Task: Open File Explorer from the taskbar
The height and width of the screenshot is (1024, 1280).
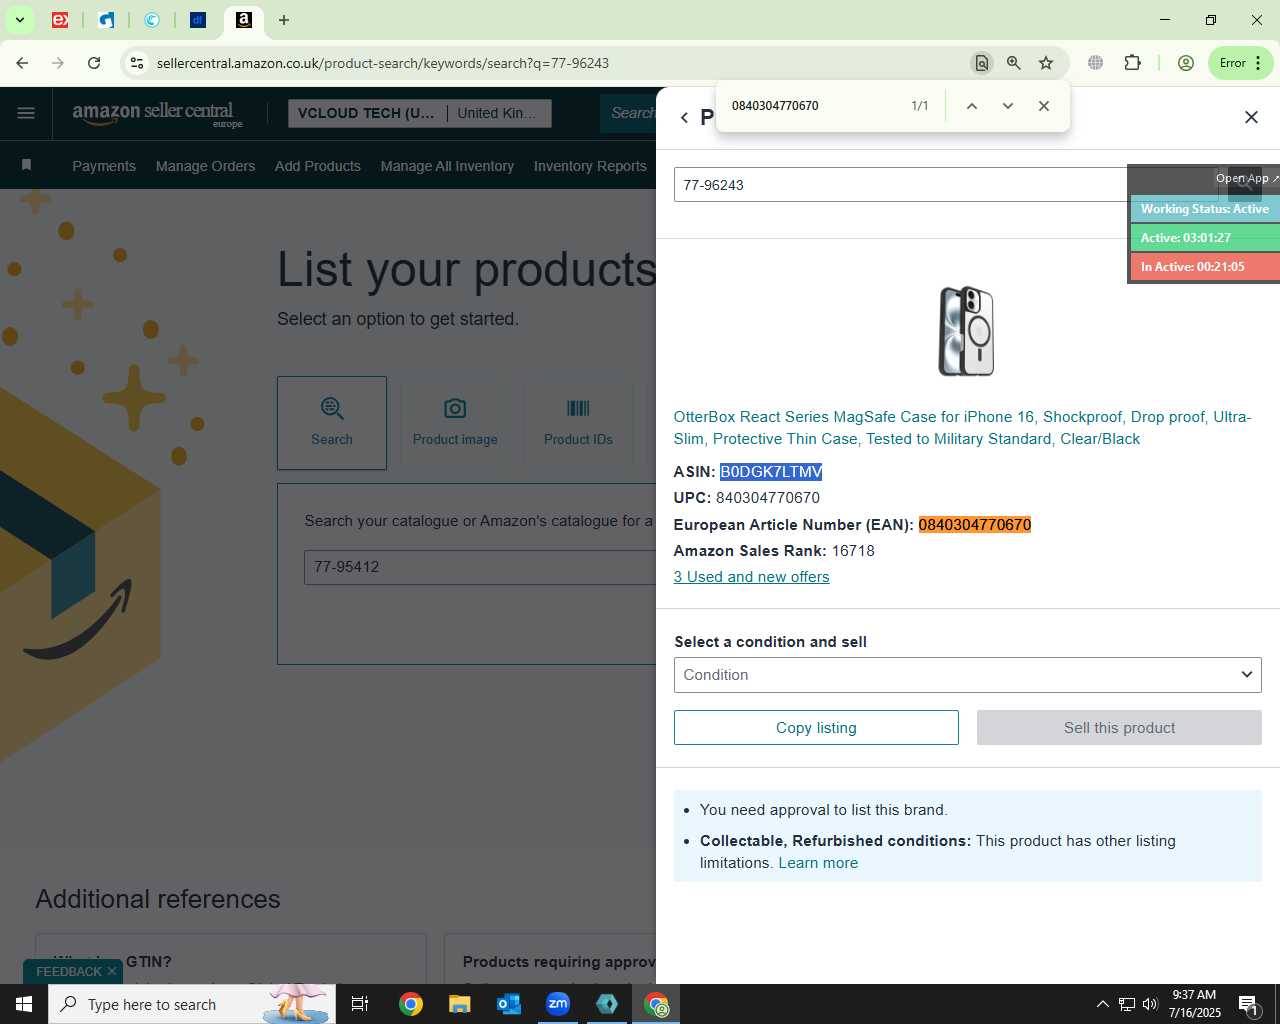Action: click(459, 1004)
